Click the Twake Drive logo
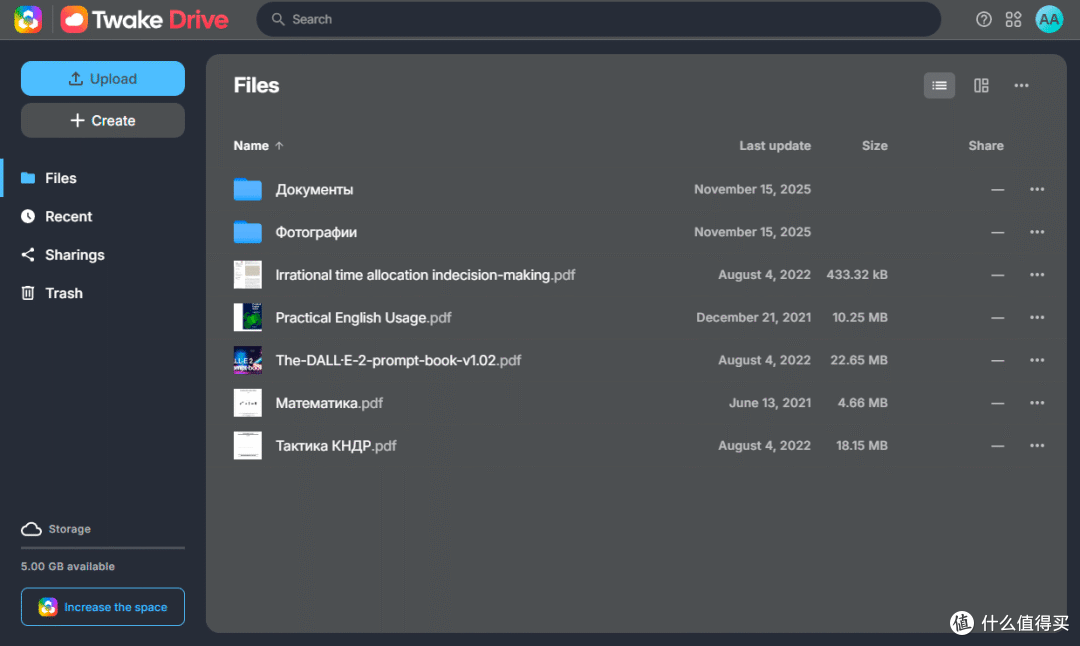1080x646 pixels. 144,19
